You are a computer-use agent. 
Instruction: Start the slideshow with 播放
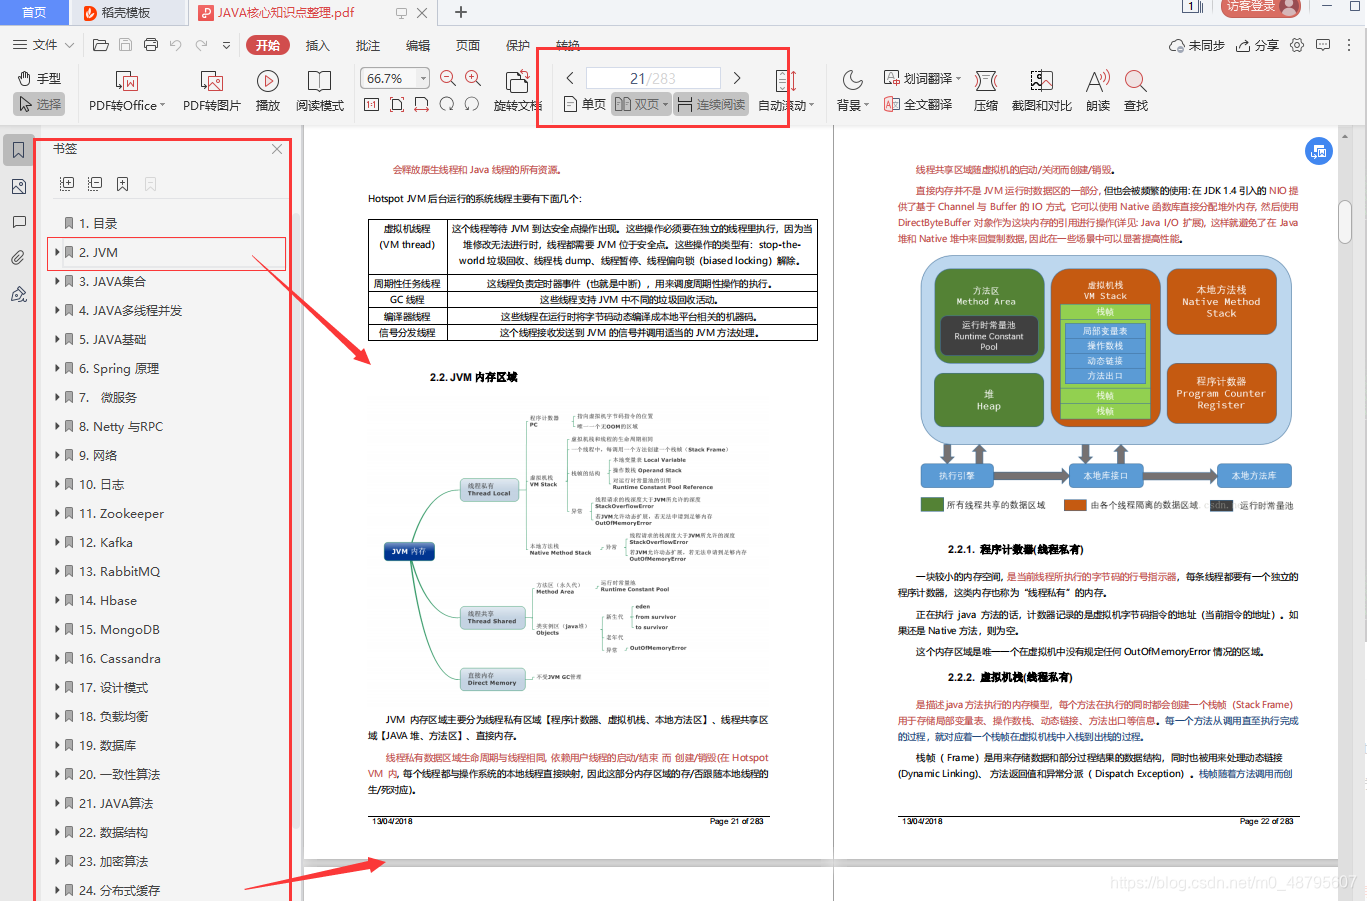pos(268,91)
